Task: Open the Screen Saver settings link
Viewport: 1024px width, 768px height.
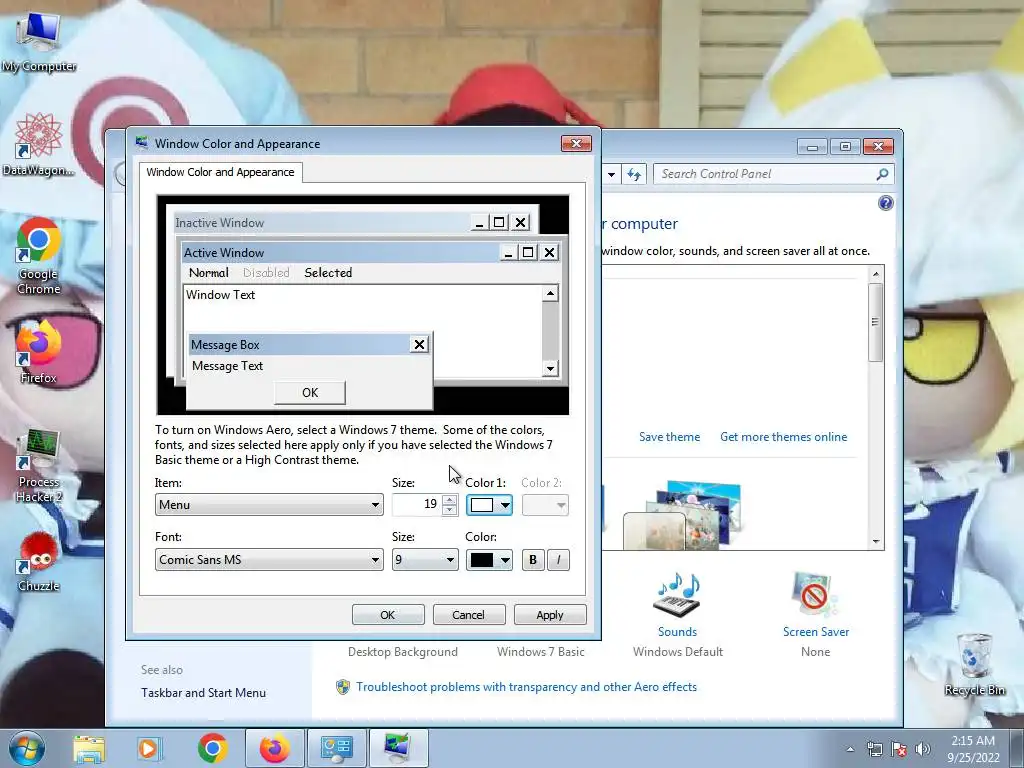Action: tap(816, 632)
